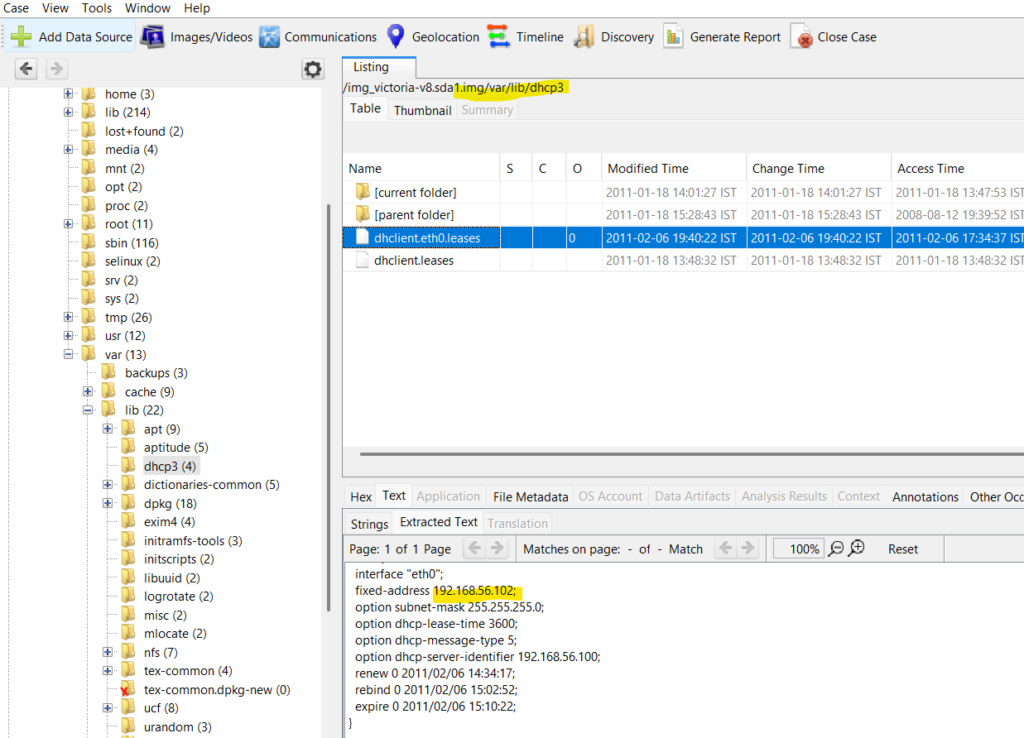Image resolution: width=1024 pixels, height=738 pixels.
Task: Click the Generate Report icon
Action: coord(673,37)
